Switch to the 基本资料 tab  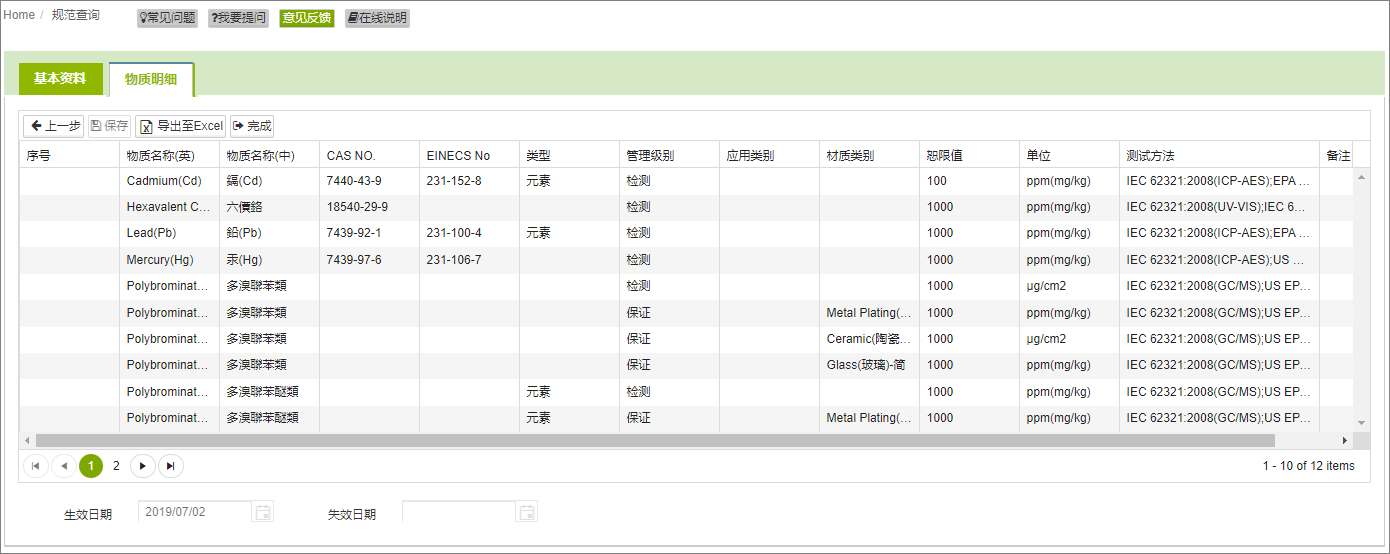pyautogui.click(x=60, y=79)
